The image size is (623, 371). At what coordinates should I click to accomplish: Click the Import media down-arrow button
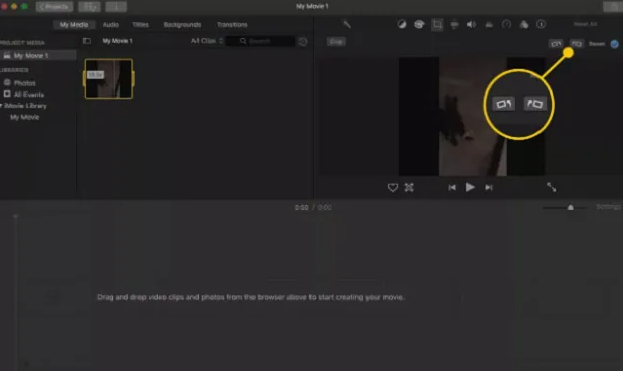tap(116, 7)
